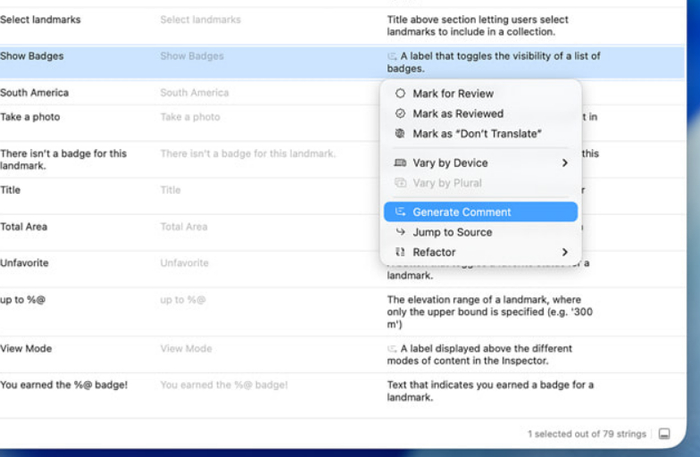Click the Refactor menu icon
The height and width of the screenshot is (457, 700).
coord(400,252)
